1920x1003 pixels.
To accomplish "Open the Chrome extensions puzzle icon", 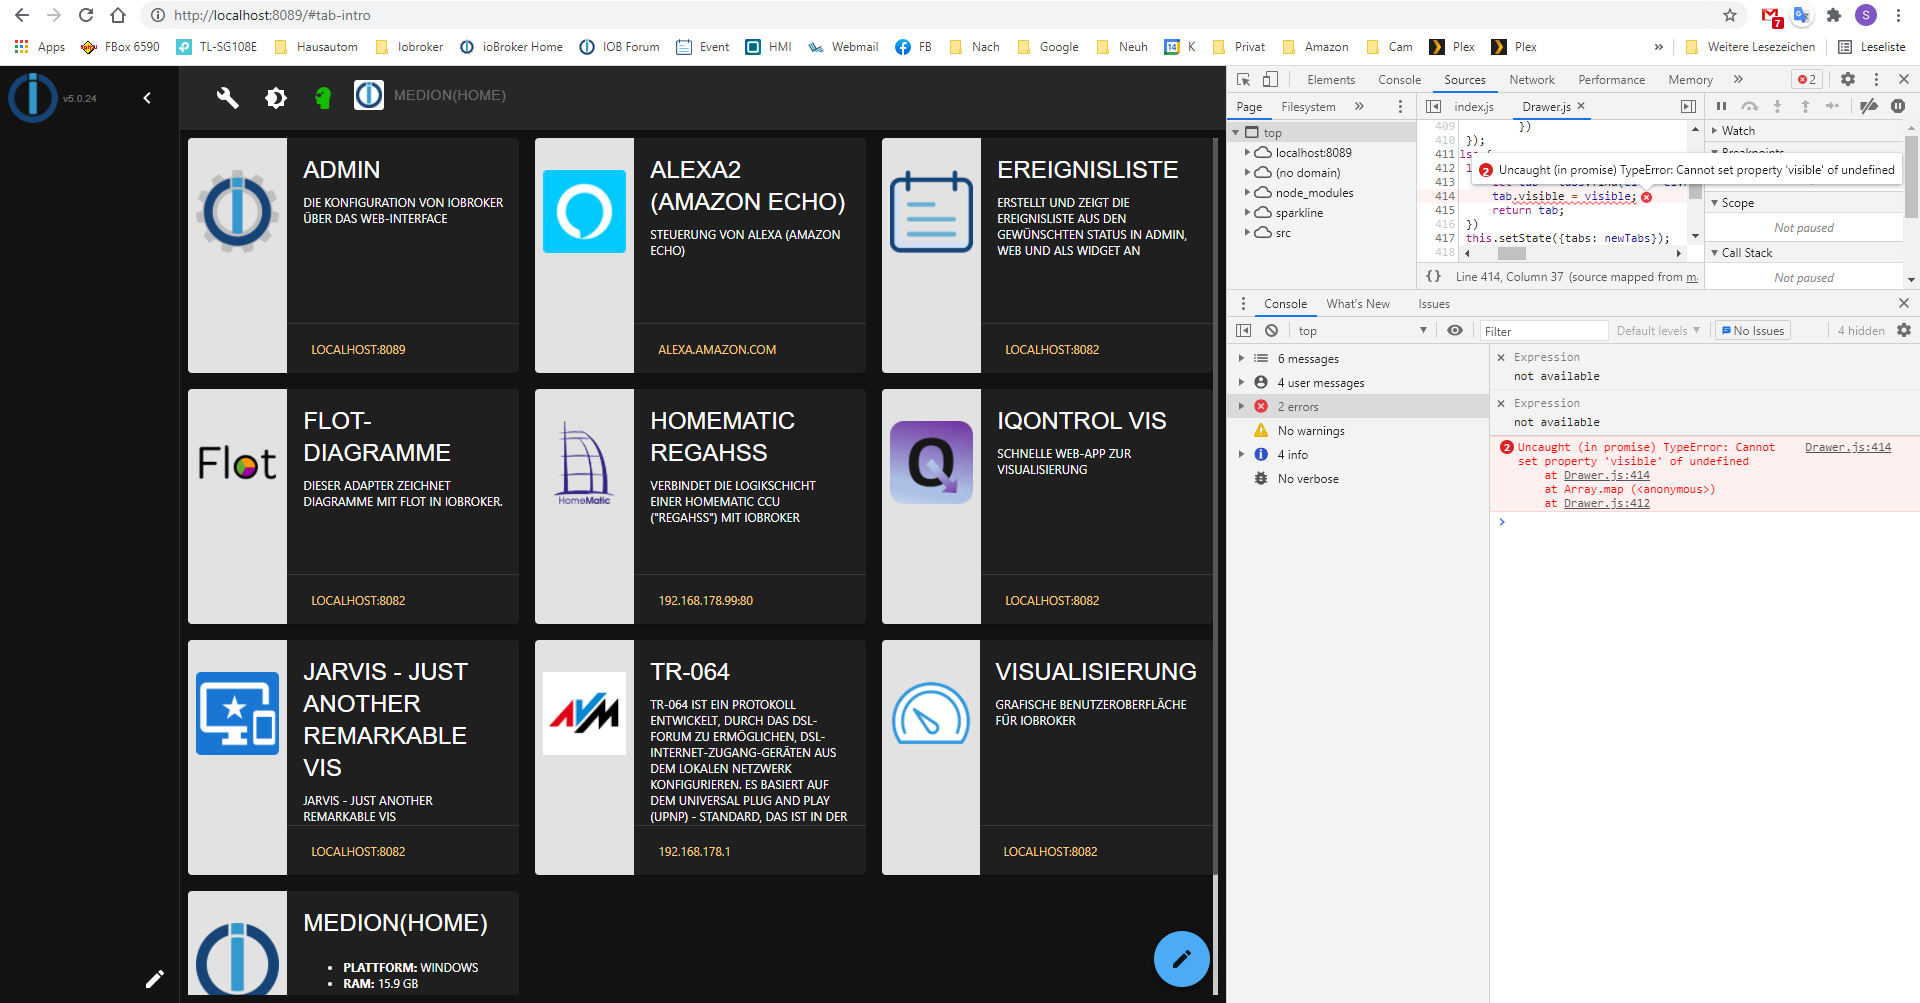I will [x=1834, y=15].
